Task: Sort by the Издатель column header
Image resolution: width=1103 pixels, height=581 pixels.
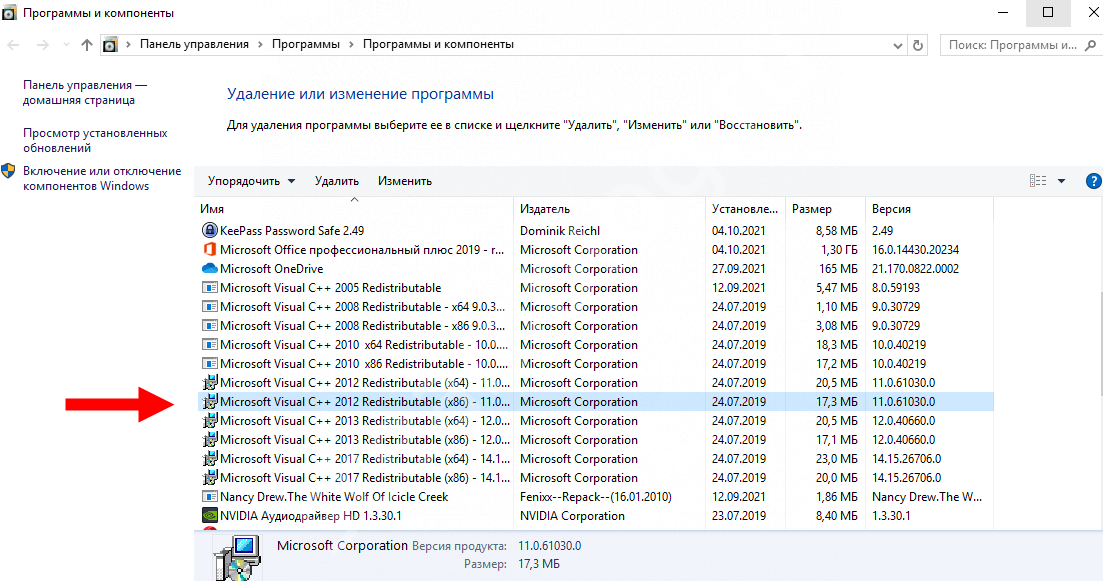Action: (609, 209)
